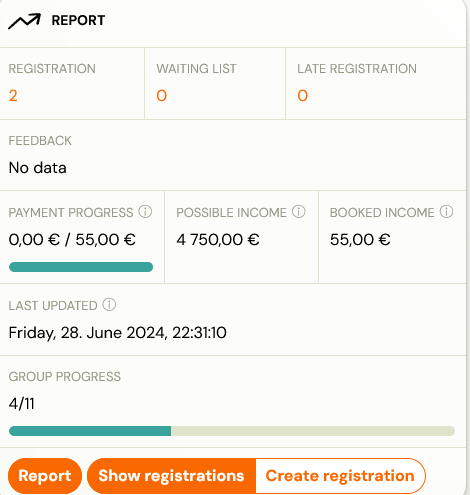Click the trending arrow Report icon
The image size is (470, 495).
click(x=24, y=21)
